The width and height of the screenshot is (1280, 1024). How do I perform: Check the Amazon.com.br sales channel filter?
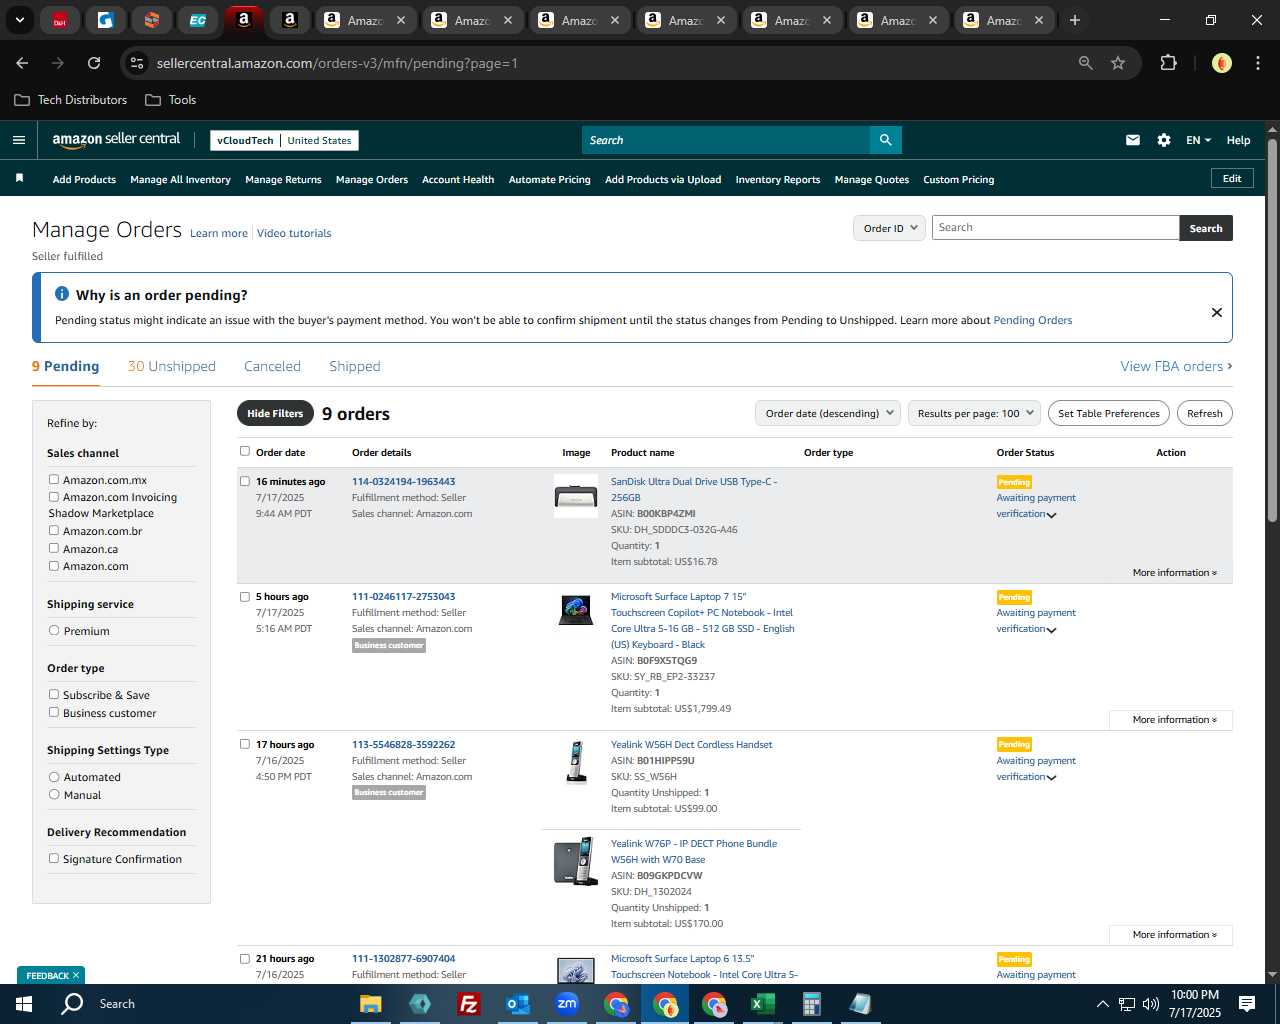[x=54, y=530]
